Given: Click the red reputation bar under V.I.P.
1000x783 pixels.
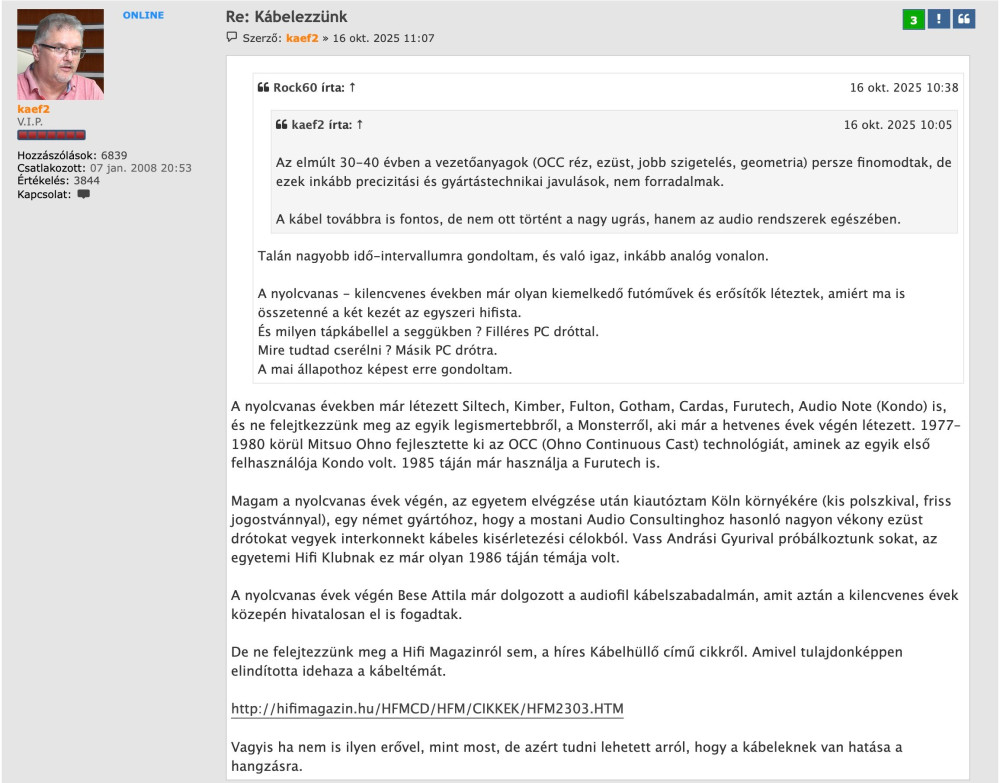Looking at the screenshot, I should tap(50, 136).
